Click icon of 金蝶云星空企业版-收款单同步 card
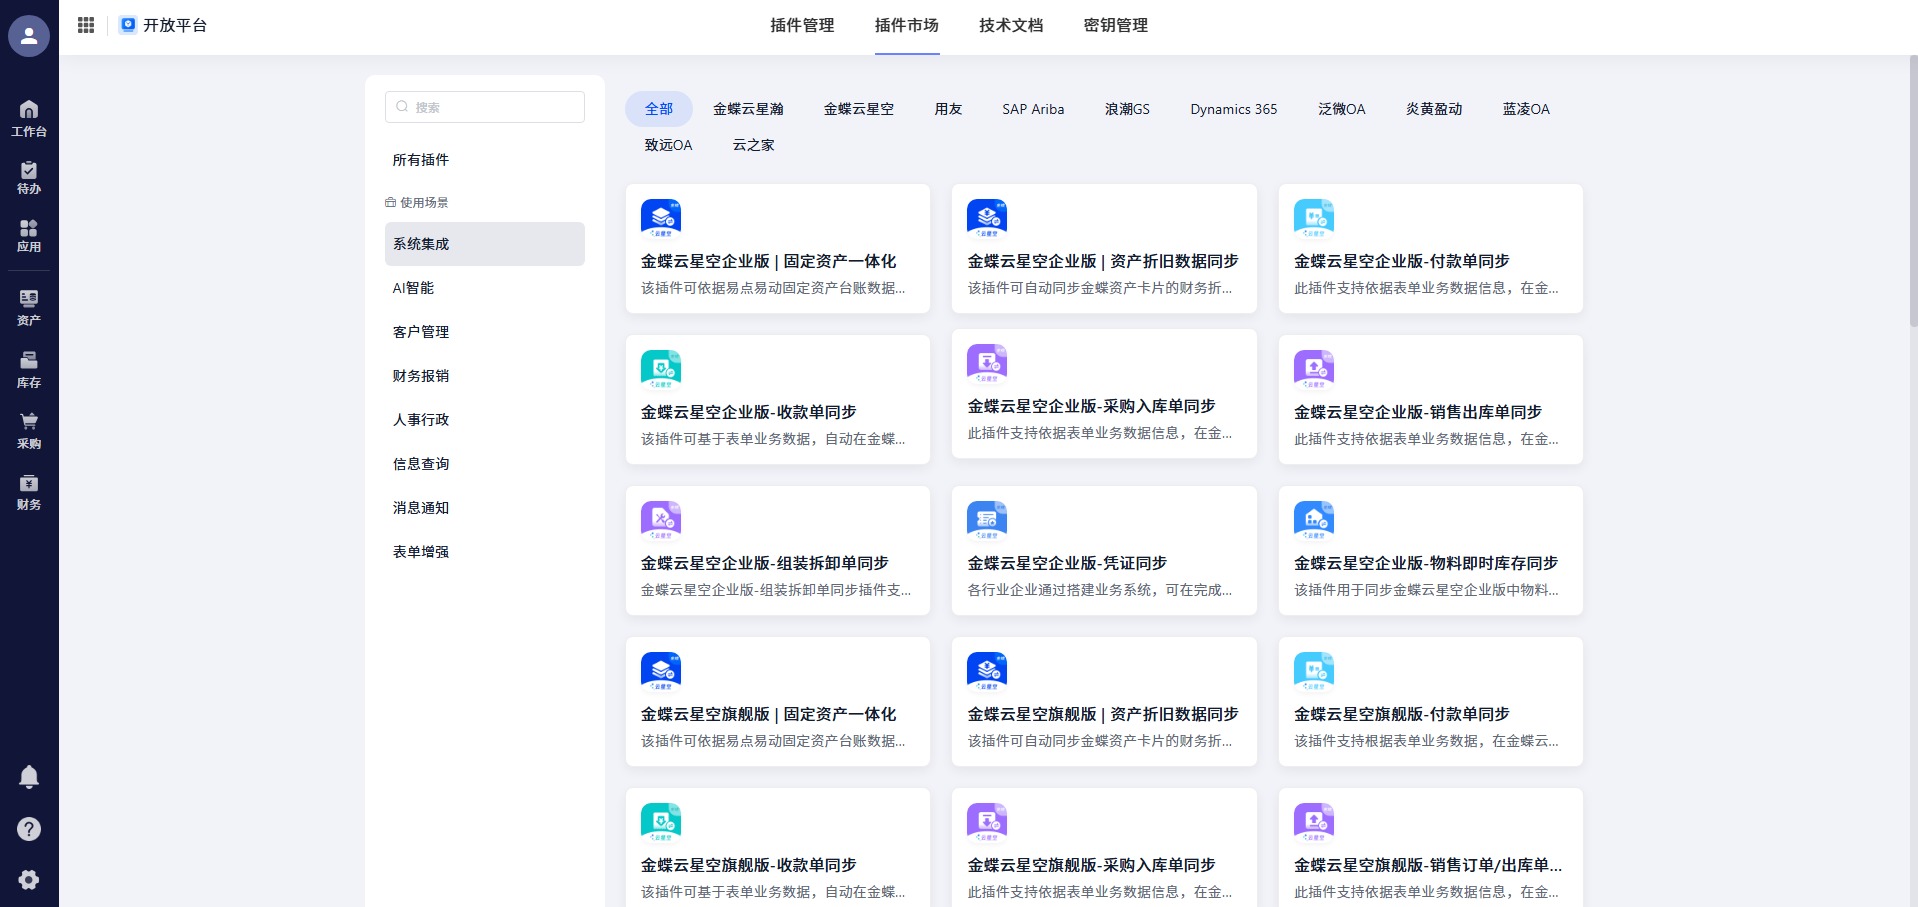Image resolution: width=1918 pixels, height=907 pixels. [661, 369]
